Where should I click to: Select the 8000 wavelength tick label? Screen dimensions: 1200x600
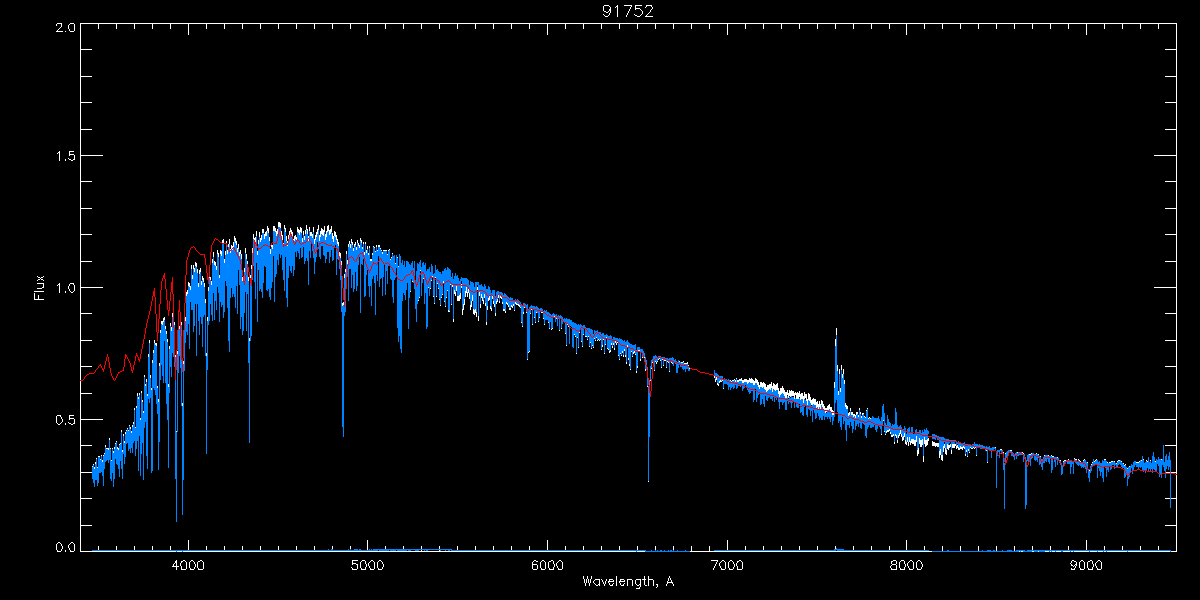[906, 564]
